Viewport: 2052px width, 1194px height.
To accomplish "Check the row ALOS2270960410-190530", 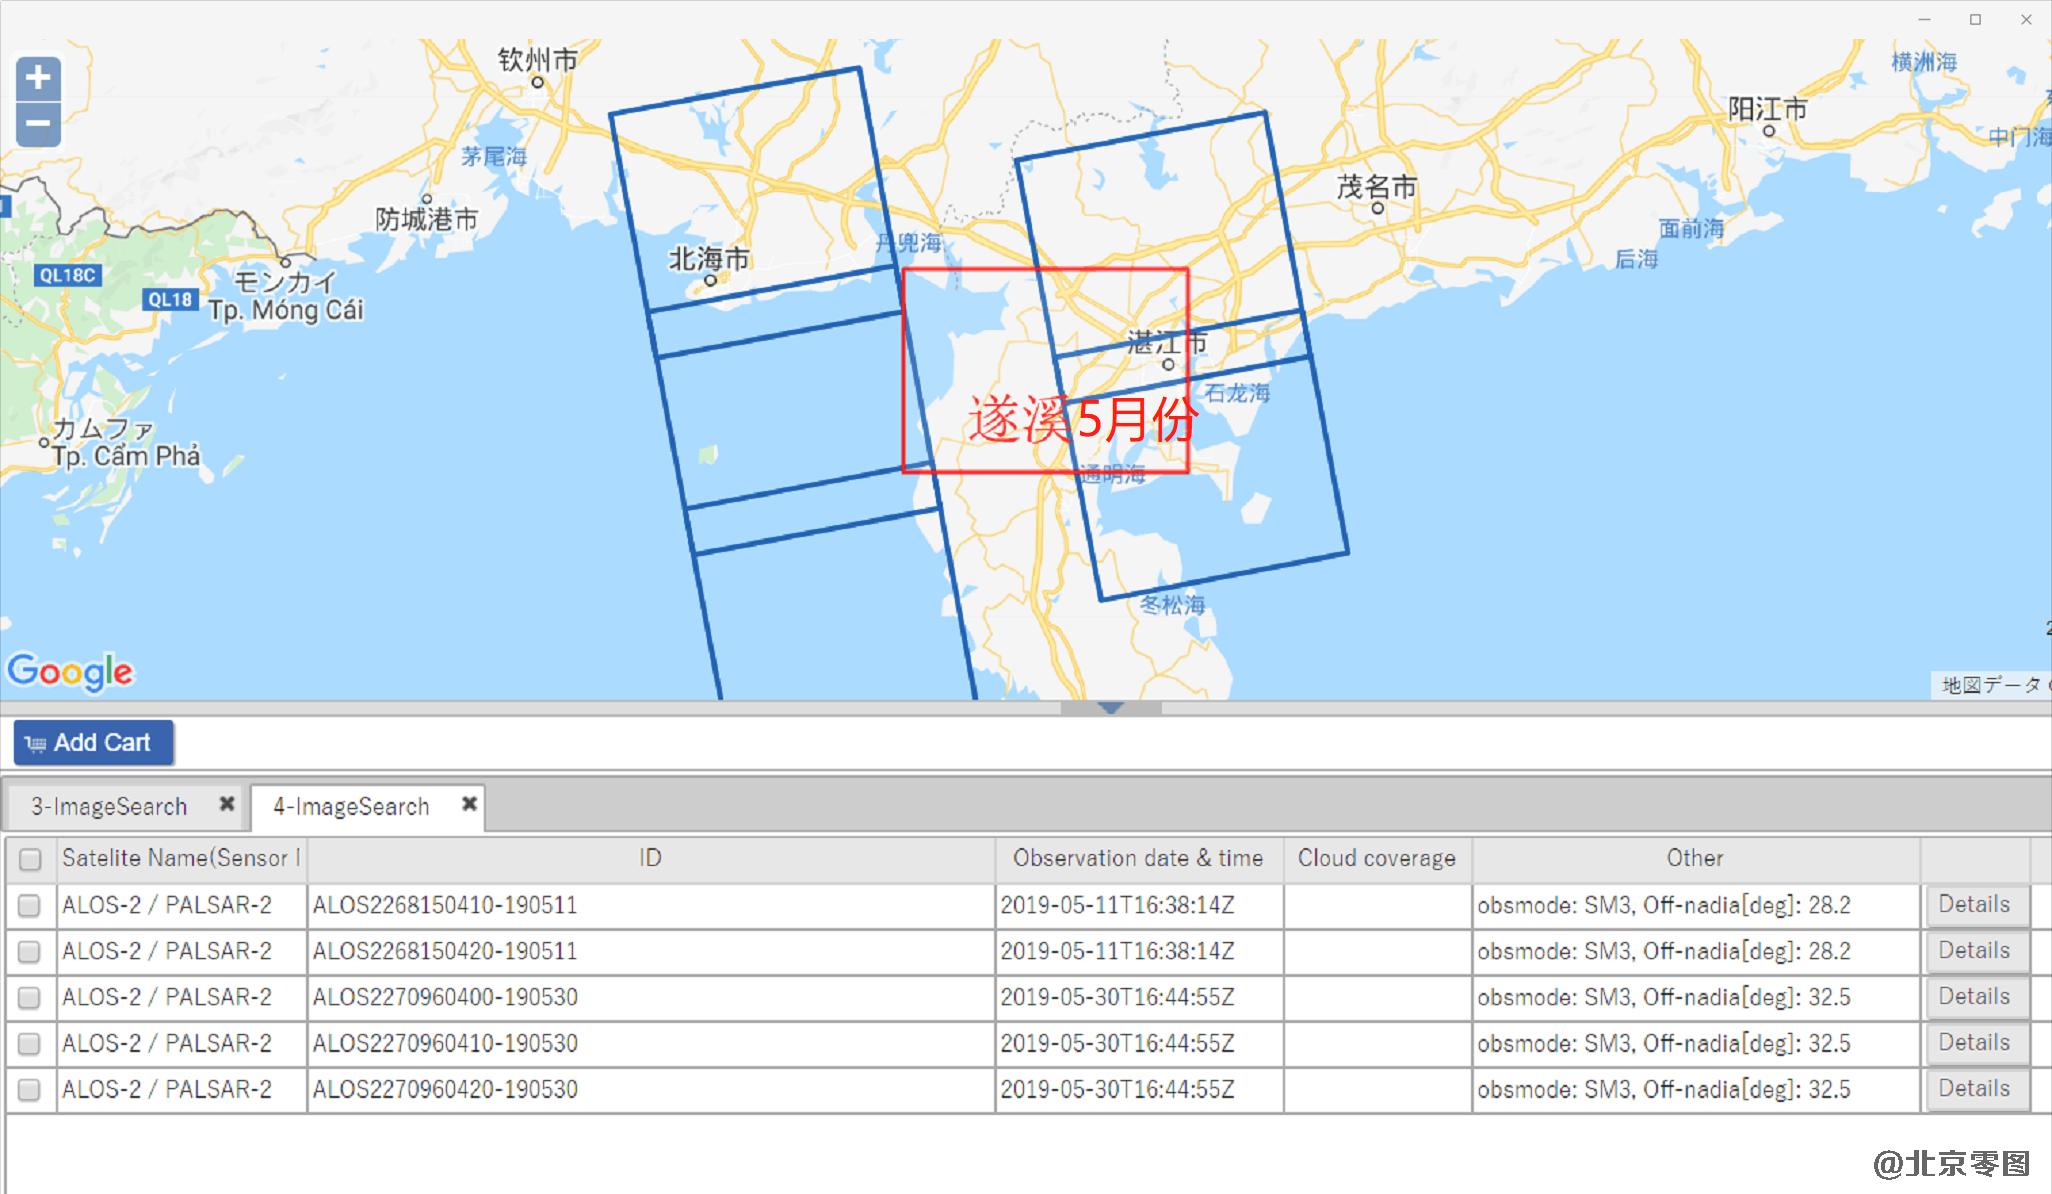I will click(x=29, y=1043).
